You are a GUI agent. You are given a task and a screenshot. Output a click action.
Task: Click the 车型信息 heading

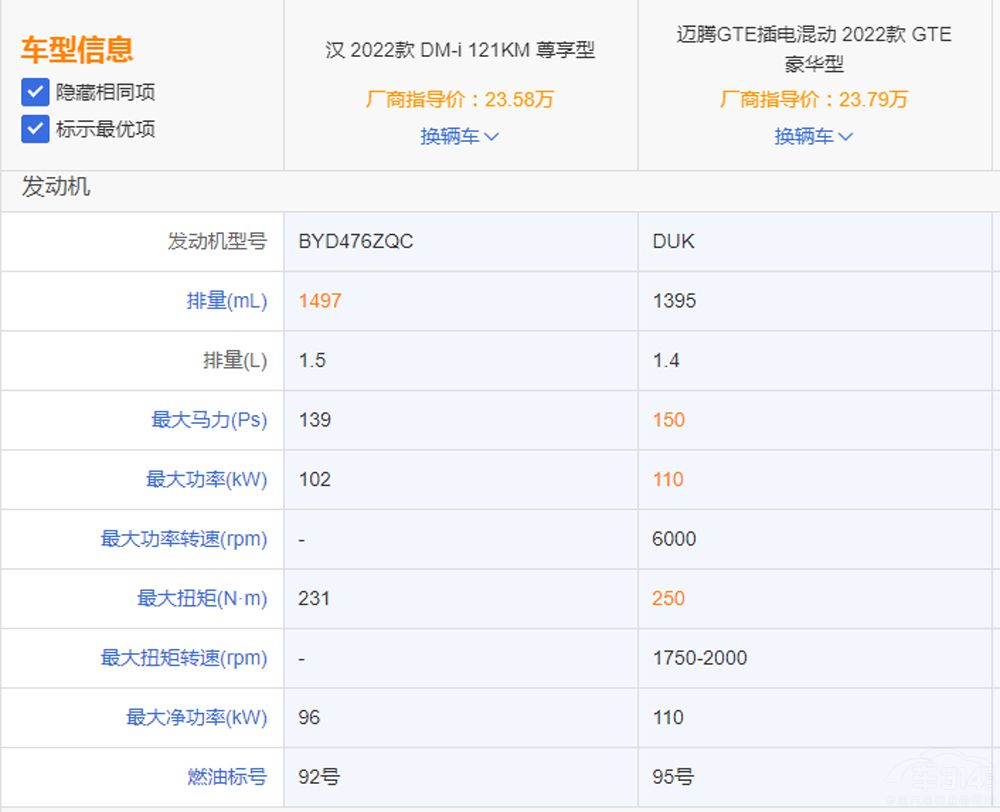point(77,49)
